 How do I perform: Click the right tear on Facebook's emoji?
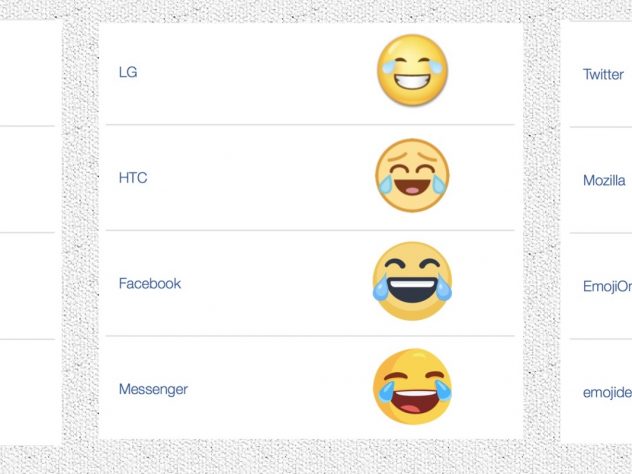pos(443,288)
